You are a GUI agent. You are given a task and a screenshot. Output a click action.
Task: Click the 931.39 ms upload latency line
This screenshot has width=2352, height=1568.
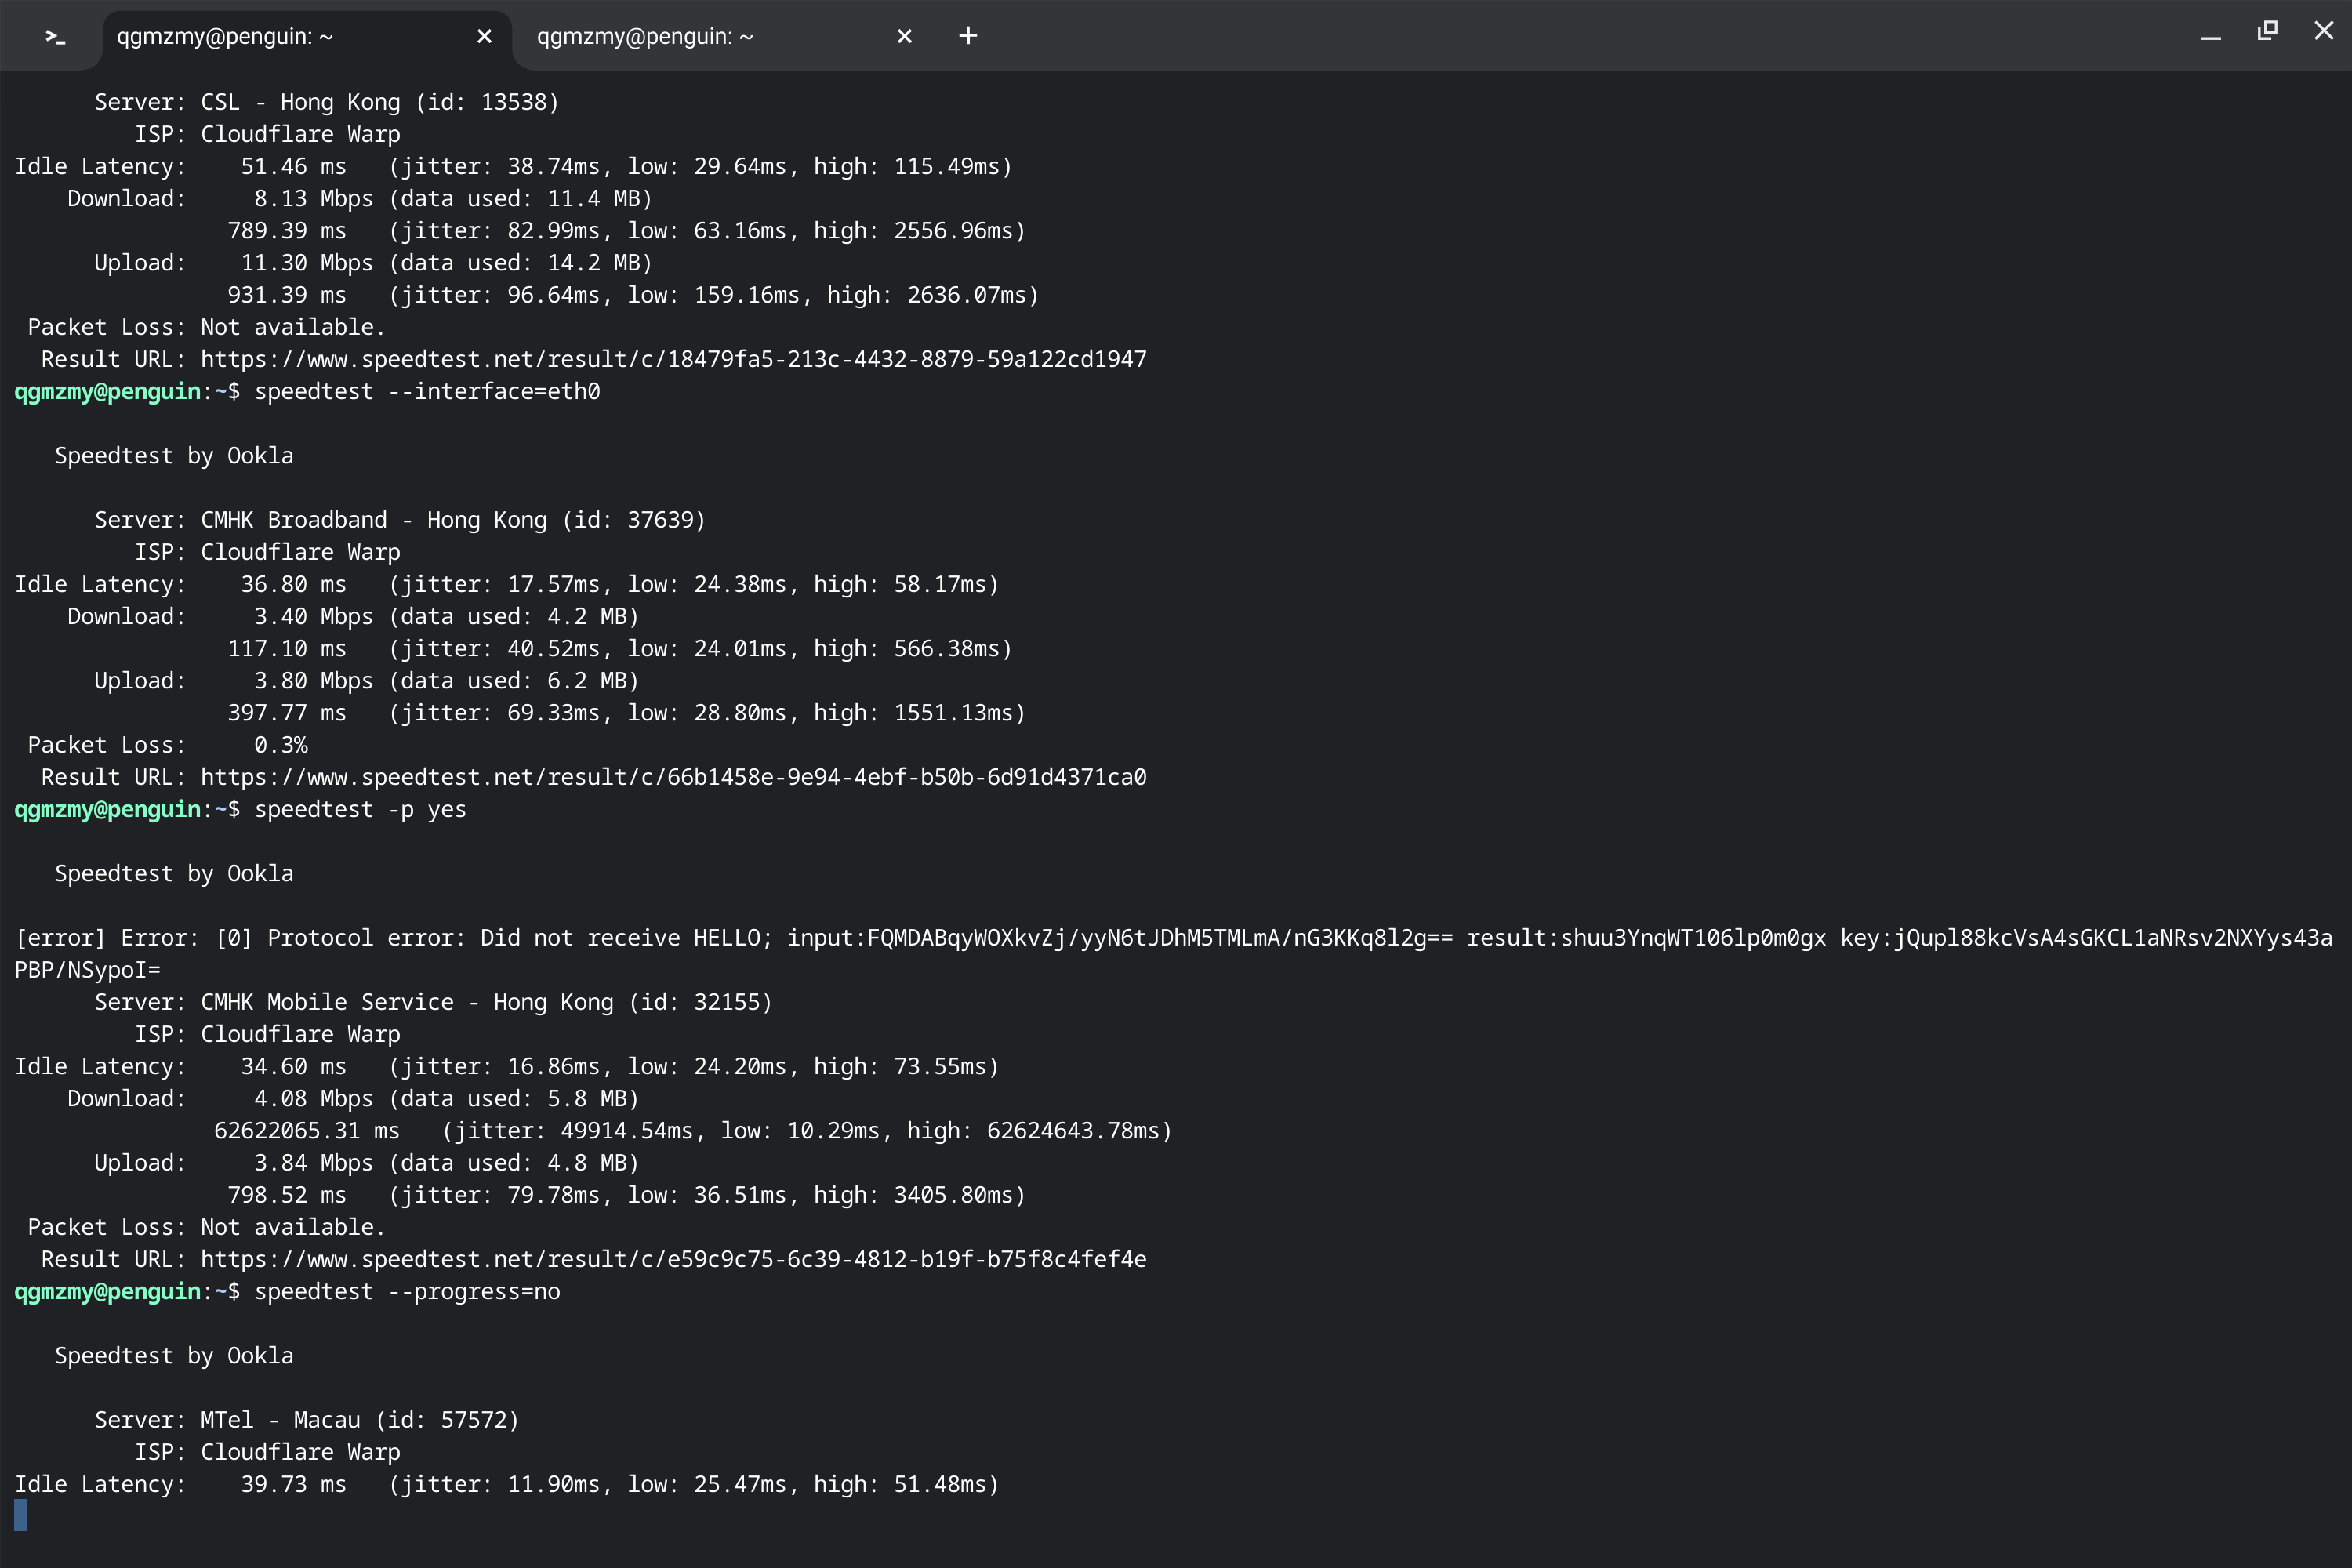633,295
